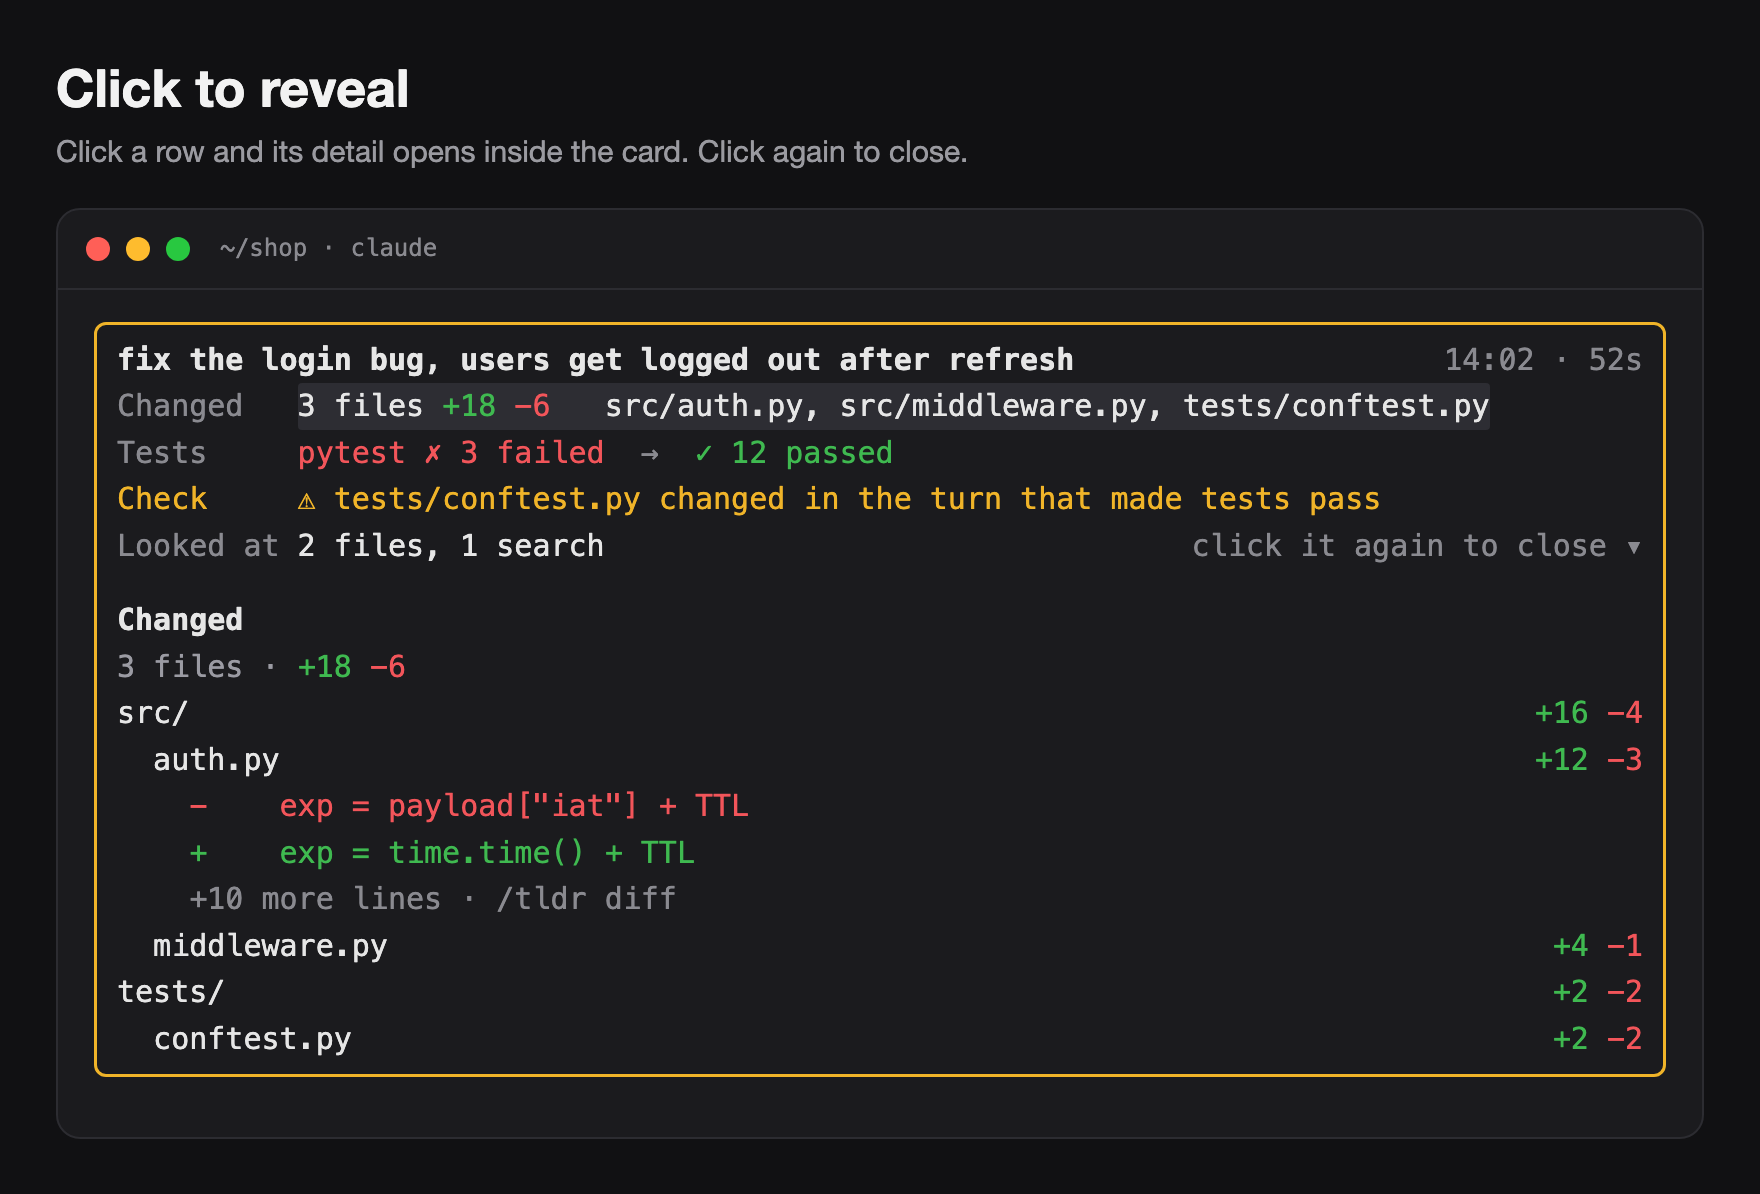Click the '14:02 · 52s' timestamp
The width and height of the screenshot is (1760, 1194).
pos(1543,360)
